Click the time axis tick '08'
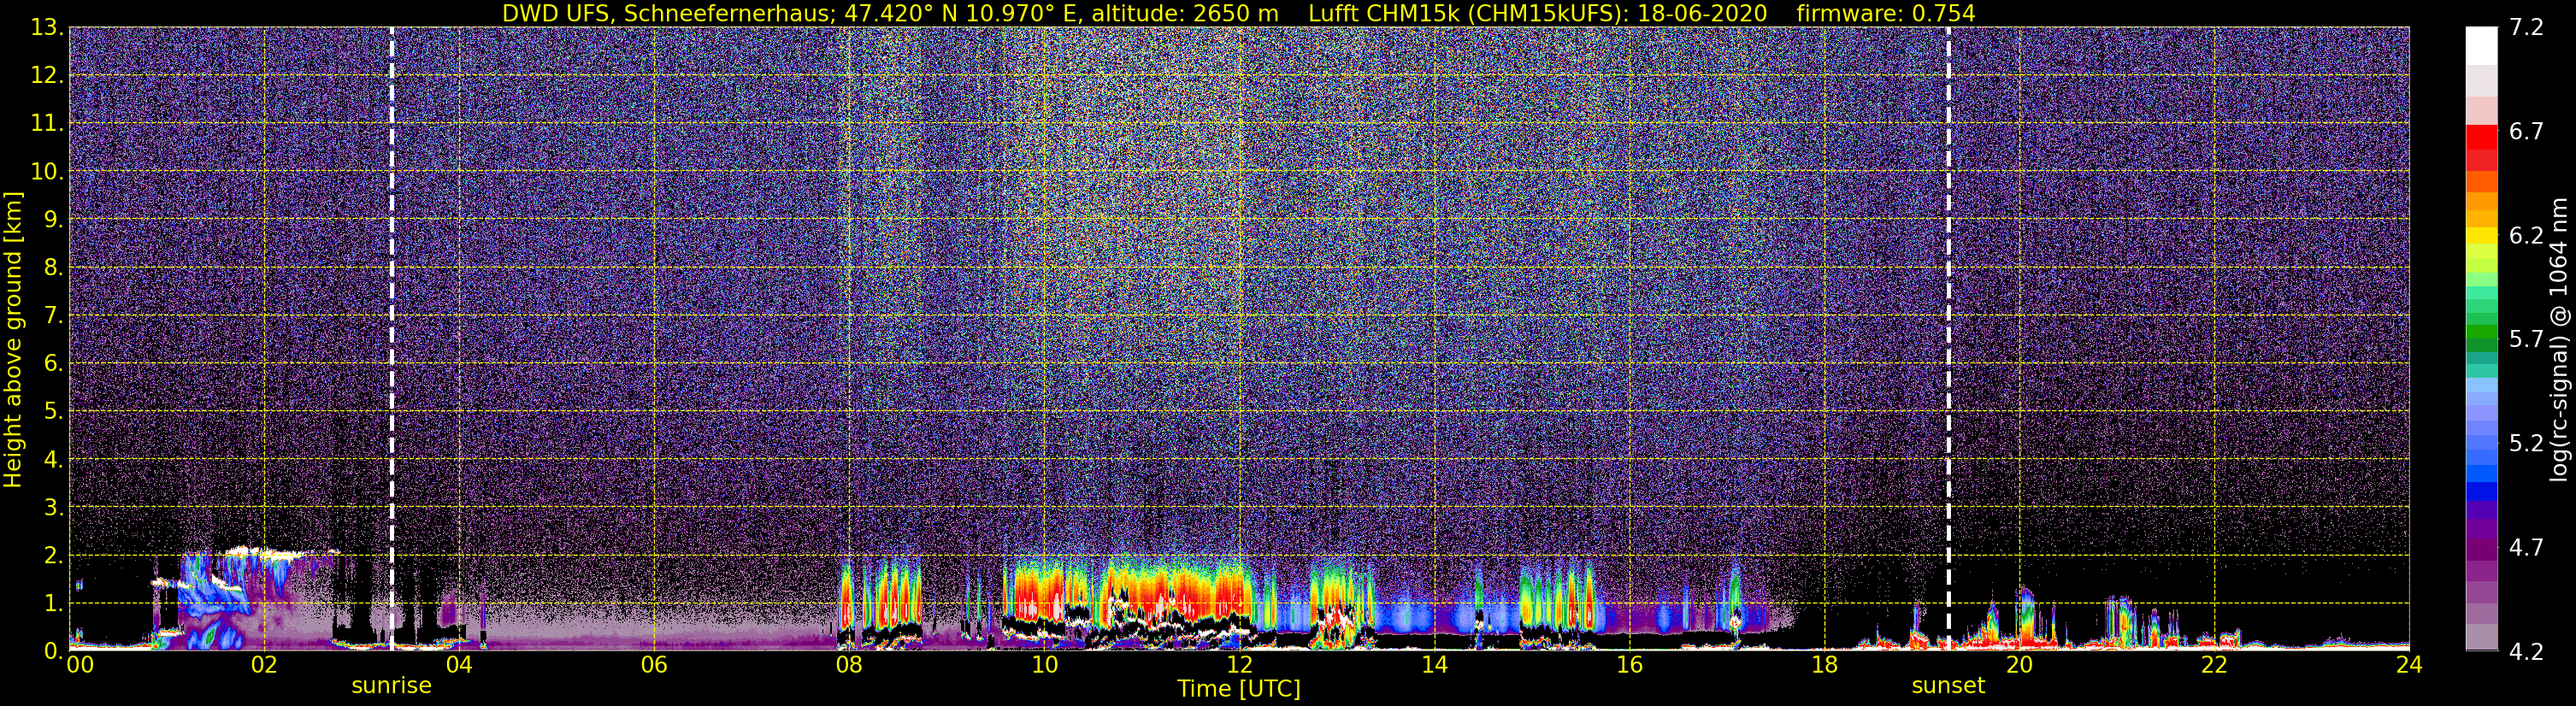Viewport: 2576px width, 706px height. pyautogui.click(x=849, y=665)
